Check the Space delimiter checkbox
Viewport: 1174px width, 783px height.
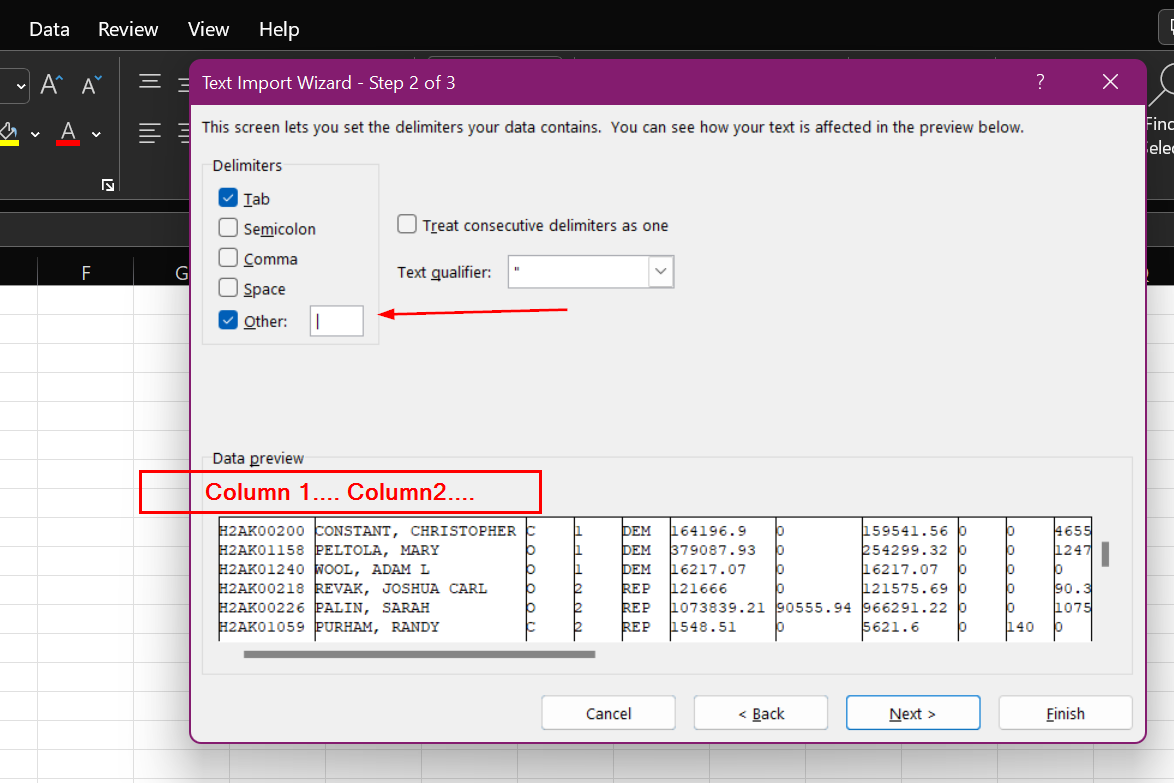coord(228,287)
